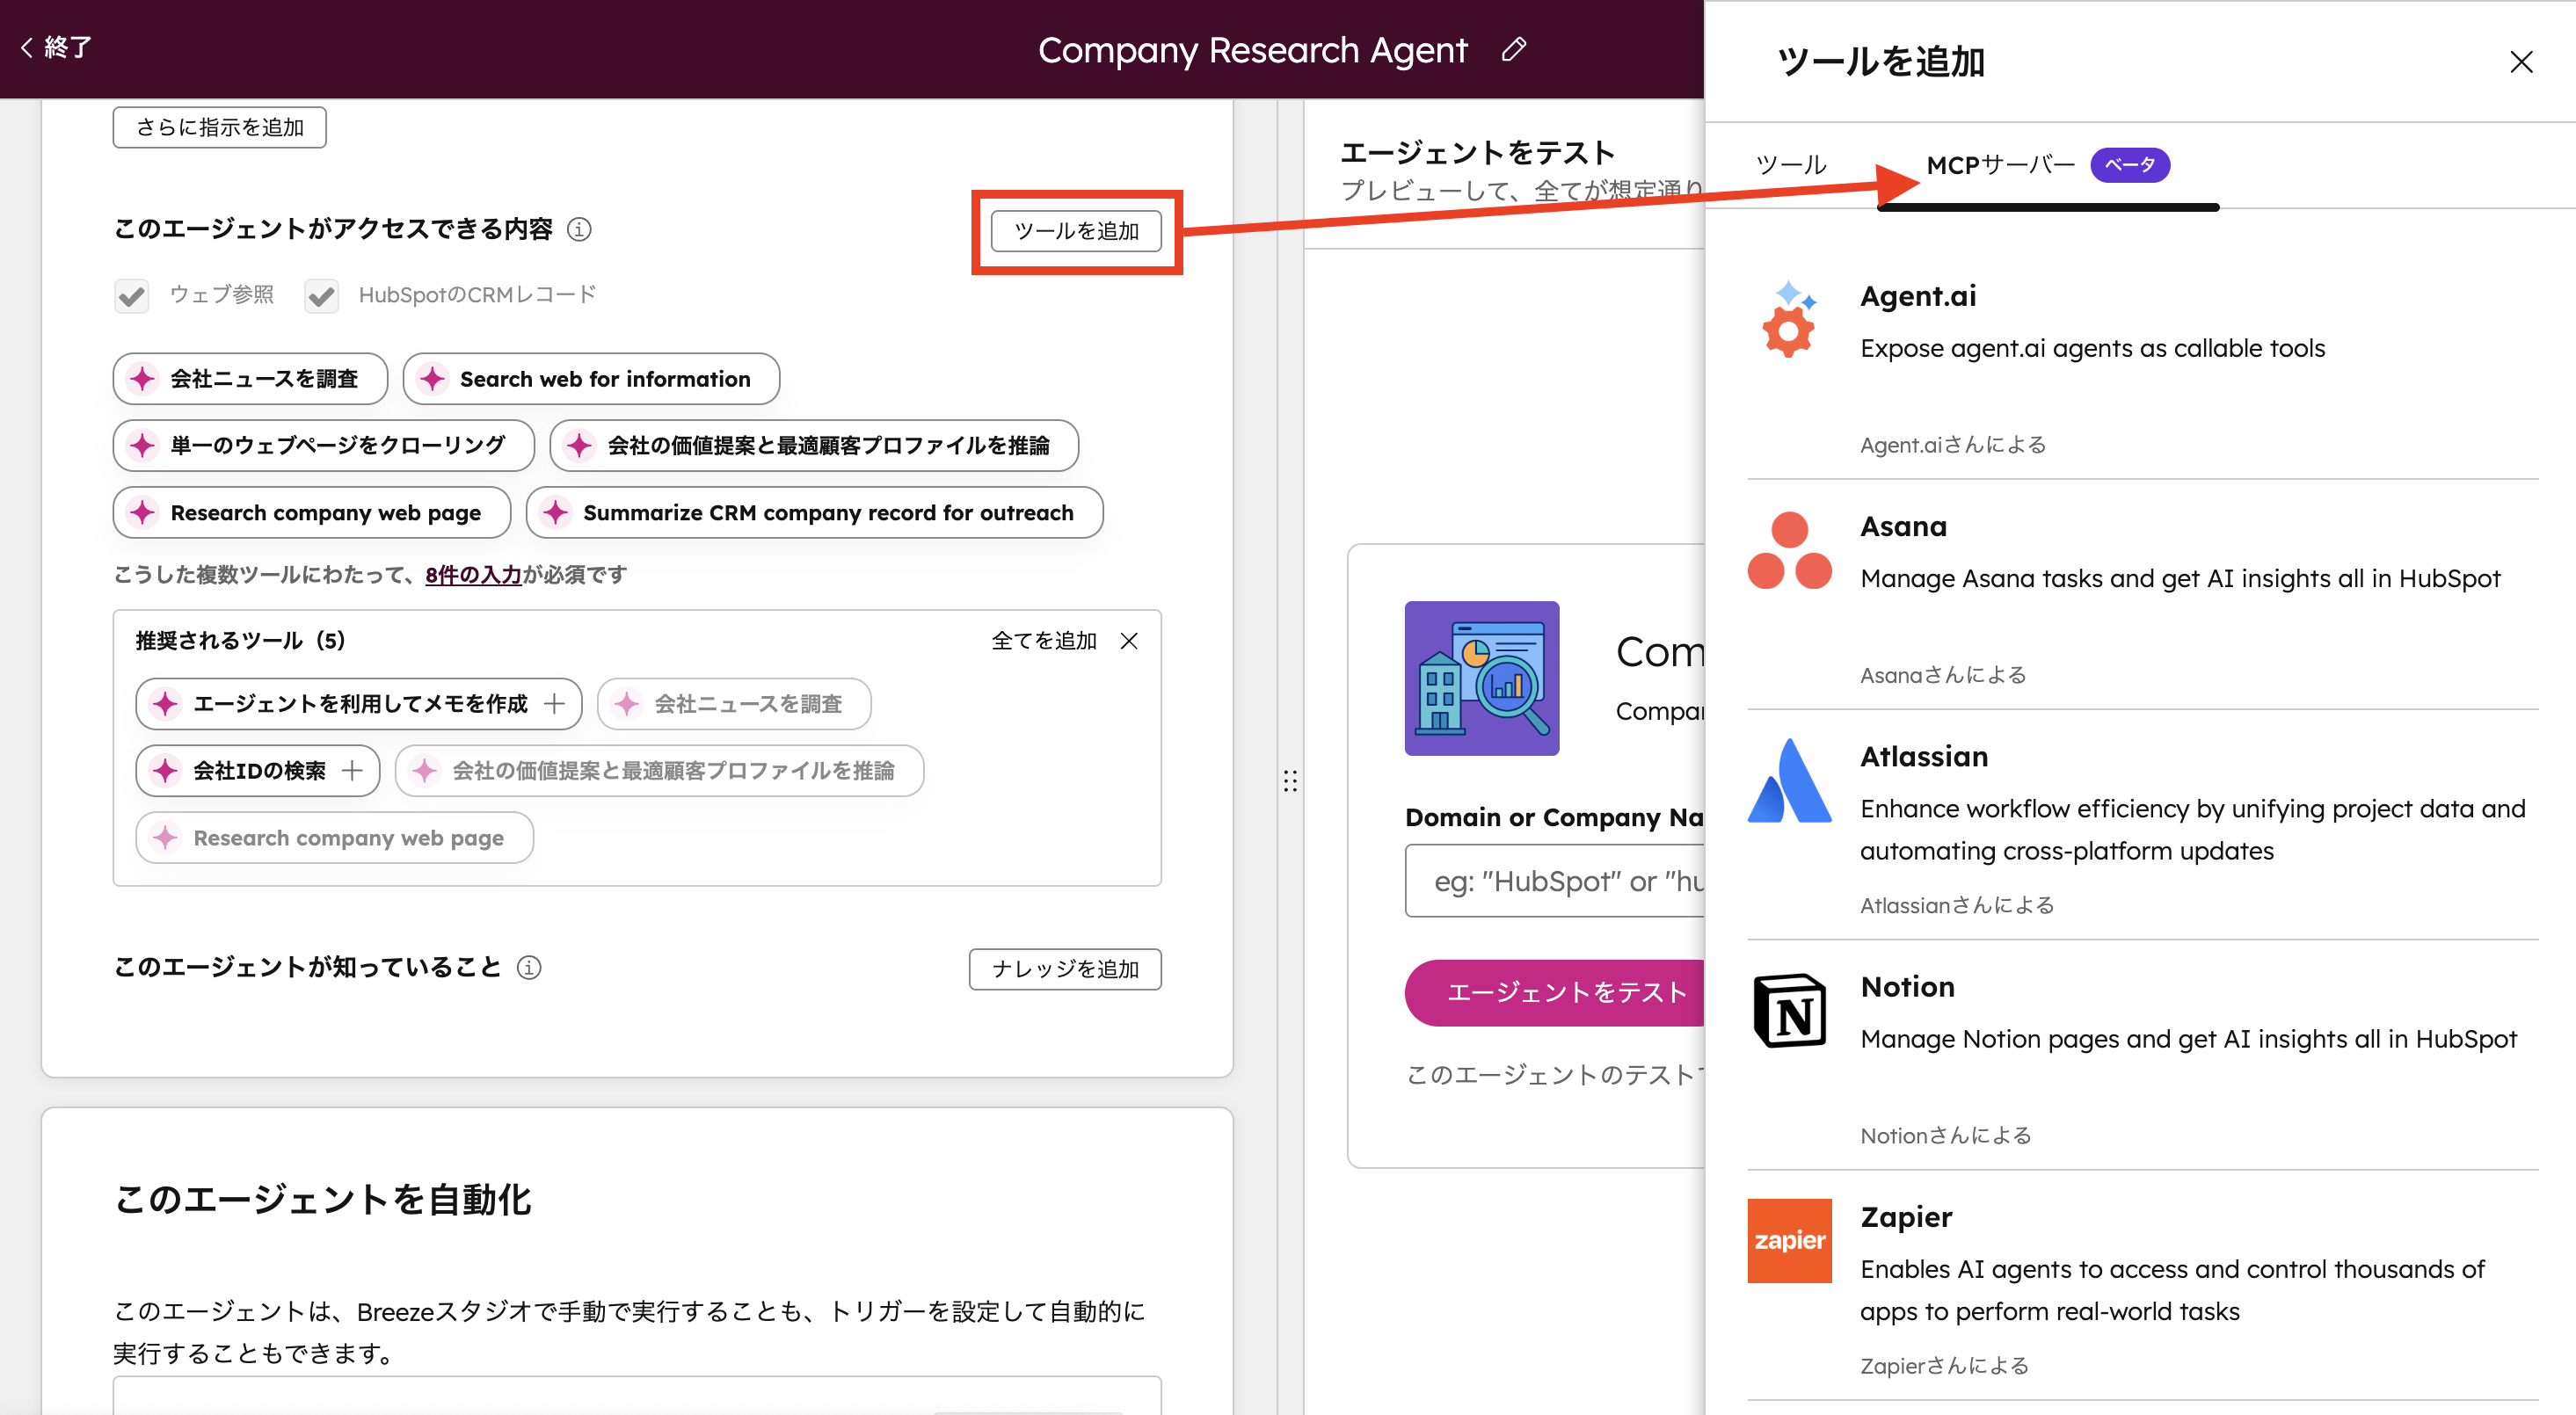The height and width of the screenshot is (1415, 2576).
Task: Open the Atlassian MCP server entry title
Action: (x=1924, y=756)
